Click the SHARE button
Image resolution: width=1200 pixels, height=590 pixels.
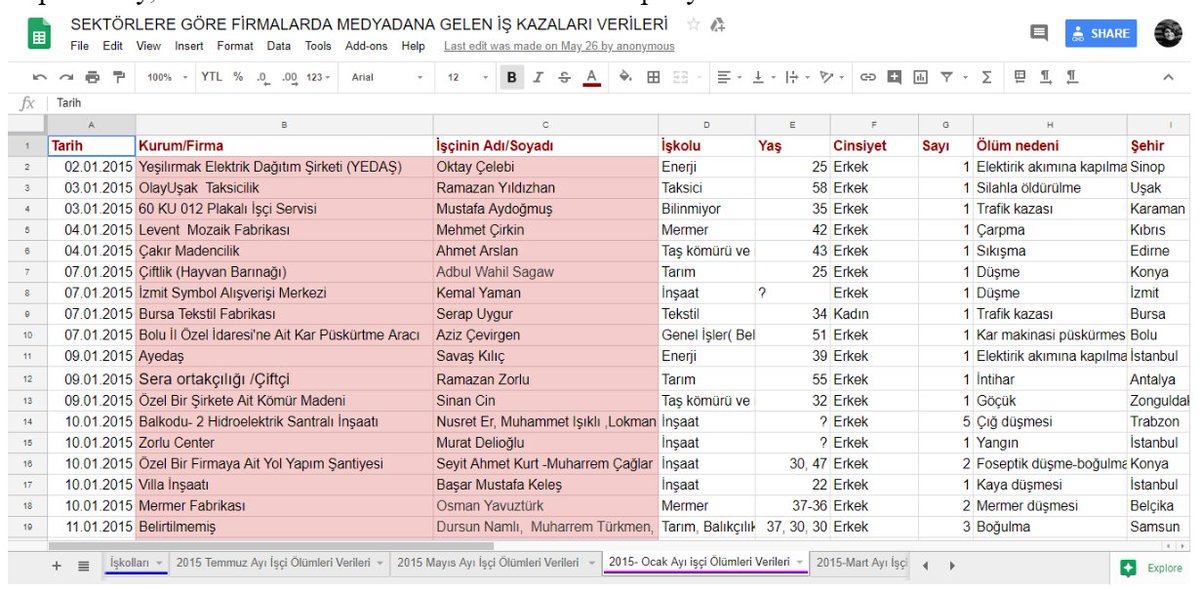(x=1101, y=33)
